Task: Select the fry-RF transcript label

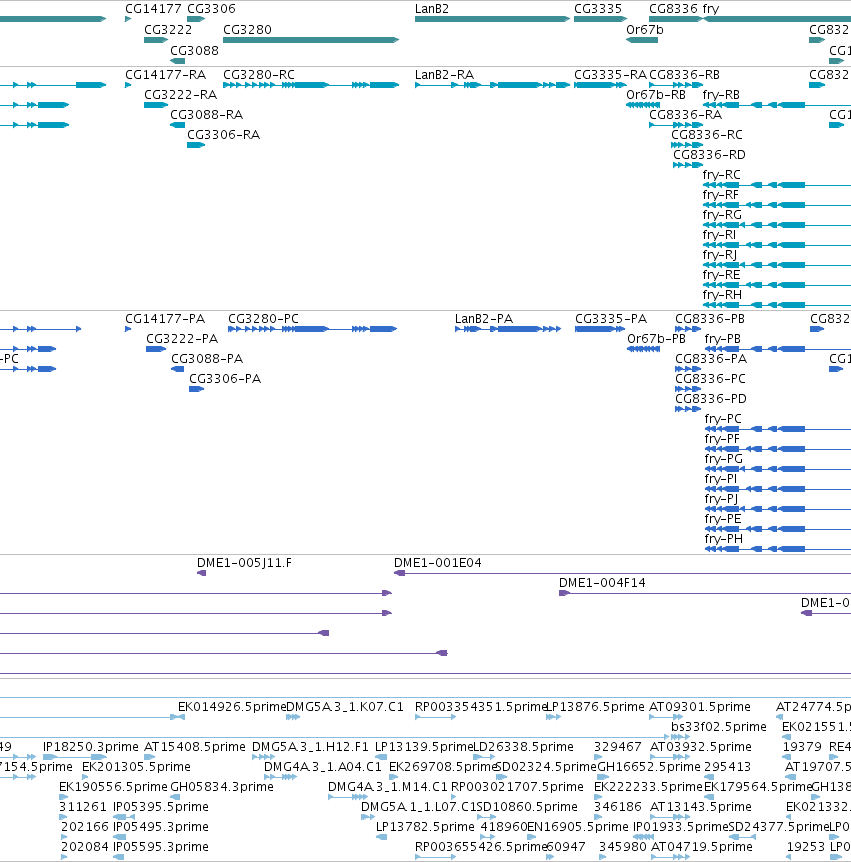Action: pos(720,195)
